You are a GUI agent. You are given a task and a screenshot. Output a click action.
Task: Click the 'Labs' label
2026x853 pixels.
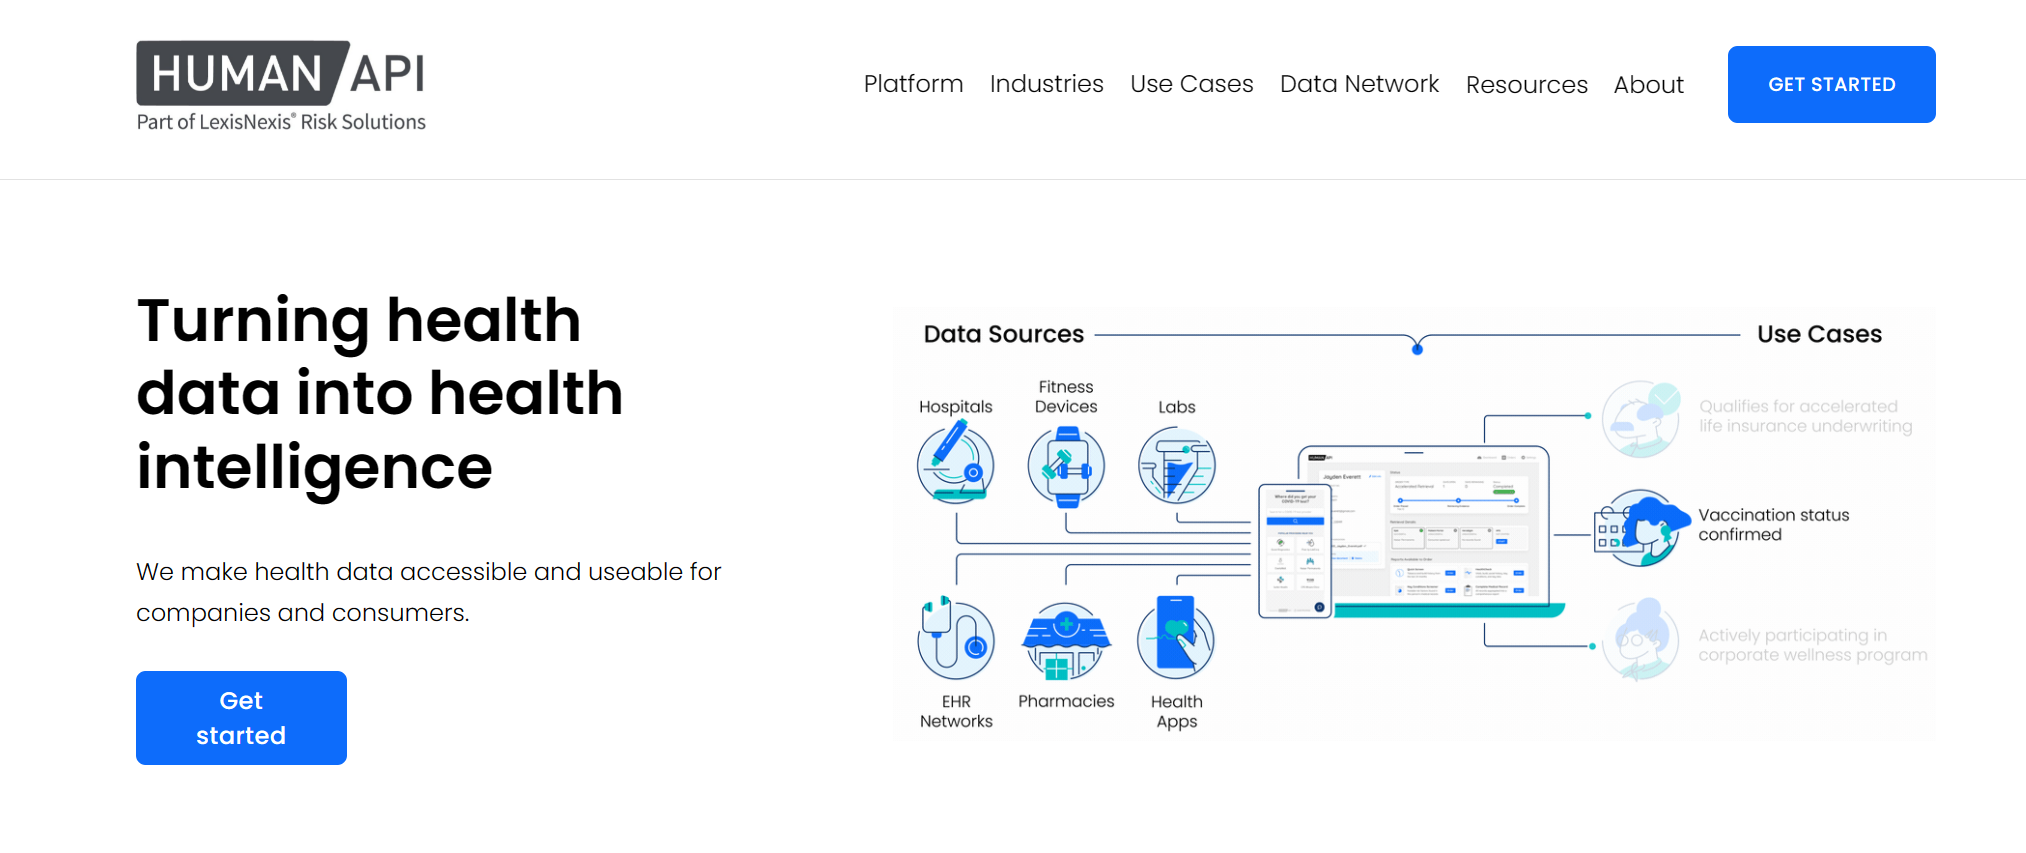pyautogui.click(x=1177, y=407)
